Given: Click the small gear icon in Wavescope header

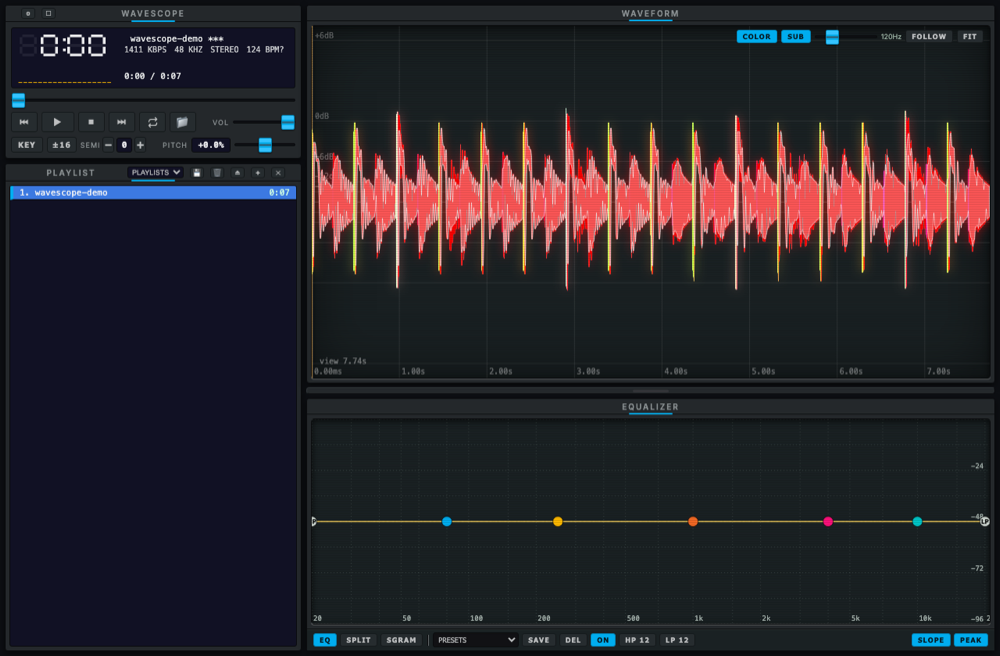Looking at the screenshot, I should 28,13.
